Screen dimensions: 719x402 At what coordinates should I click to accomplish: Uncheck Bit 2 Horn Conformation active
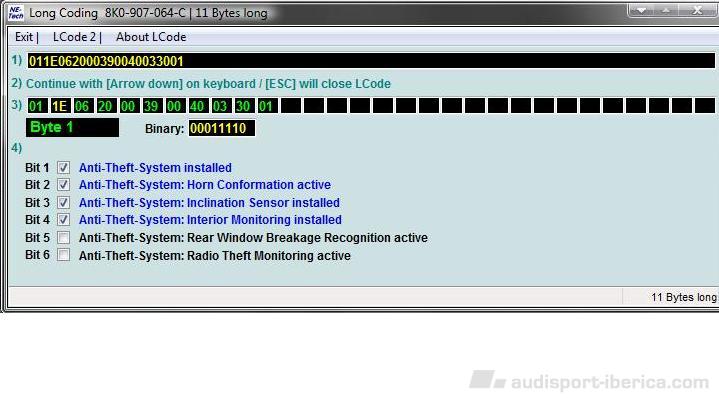[63, 185]
